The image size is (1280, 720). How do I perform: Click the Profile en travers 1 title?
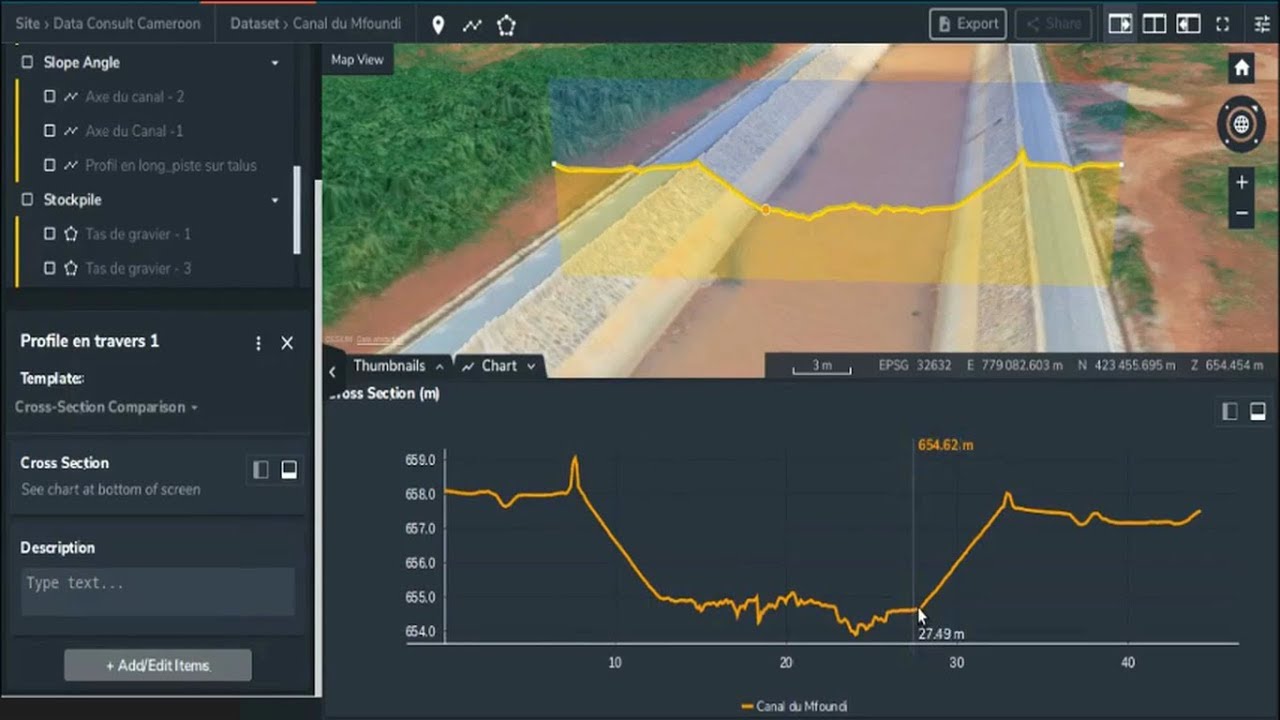(90, 341)
